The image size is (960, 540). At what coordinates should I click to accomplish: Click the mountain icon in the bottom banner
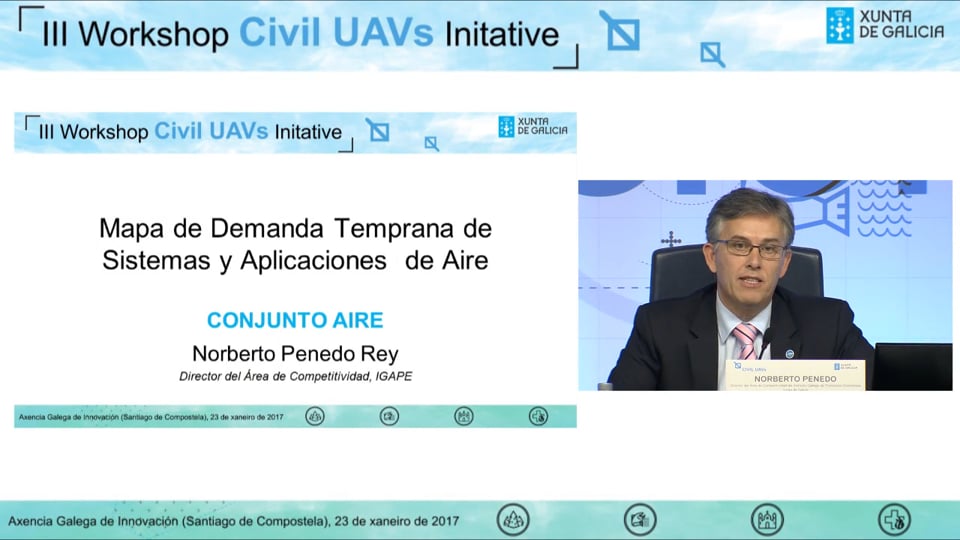(x=513, y=520)
